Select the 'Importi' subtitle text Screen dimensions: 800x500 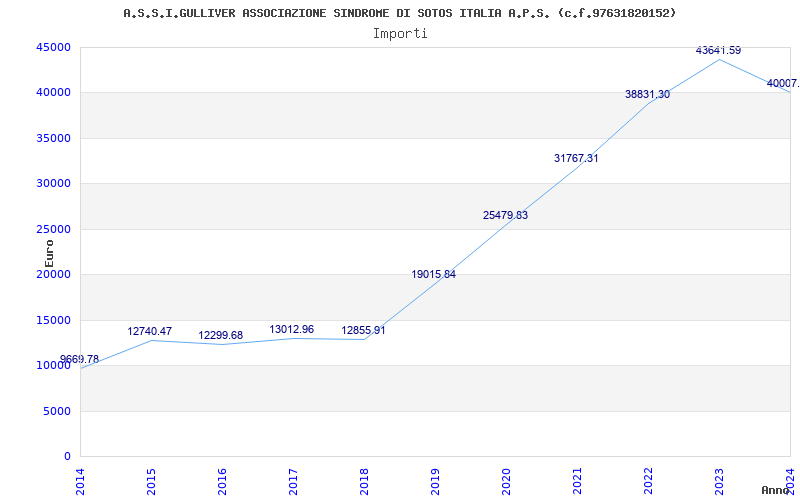coord(400,34)
